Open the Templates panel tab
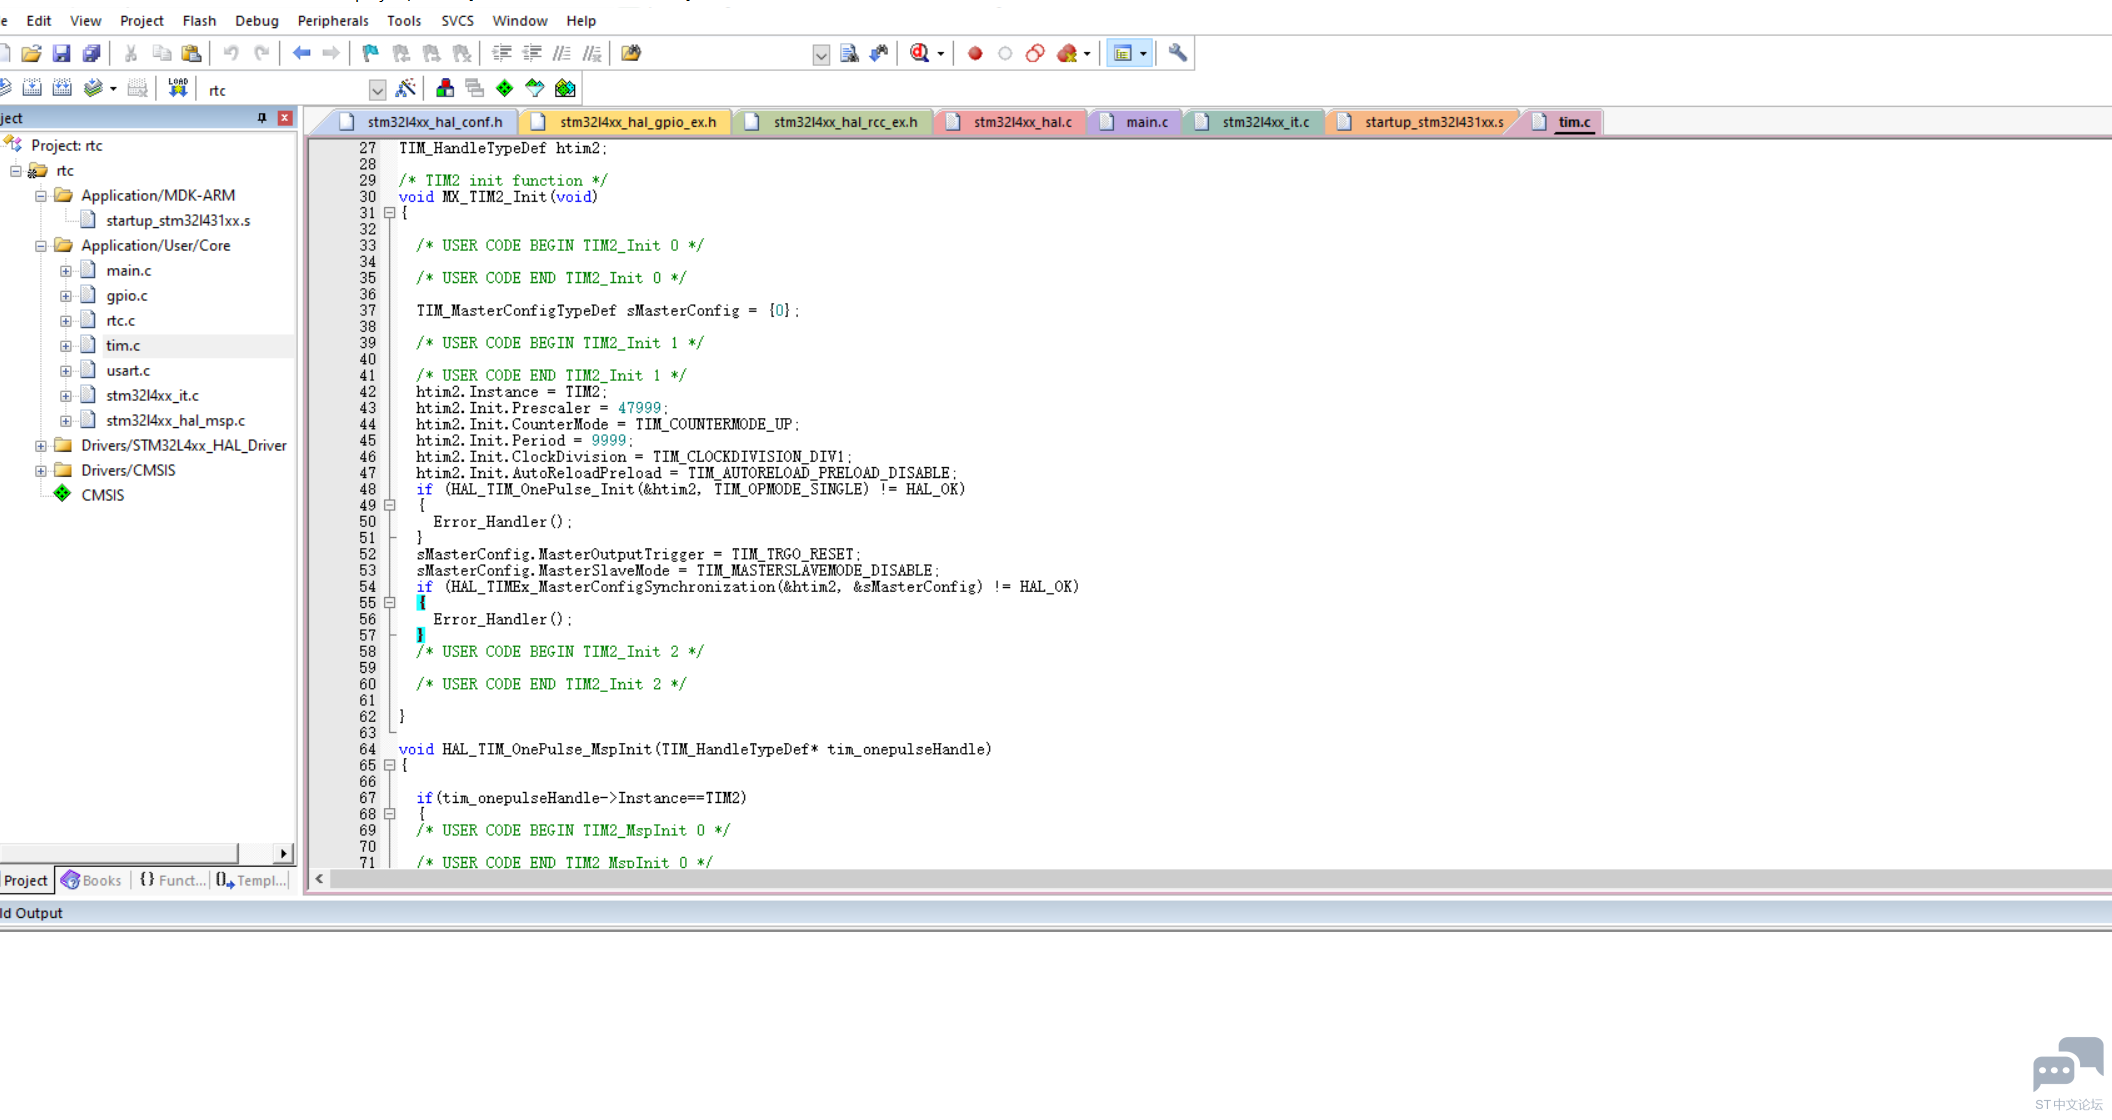 tap(252, 880)
